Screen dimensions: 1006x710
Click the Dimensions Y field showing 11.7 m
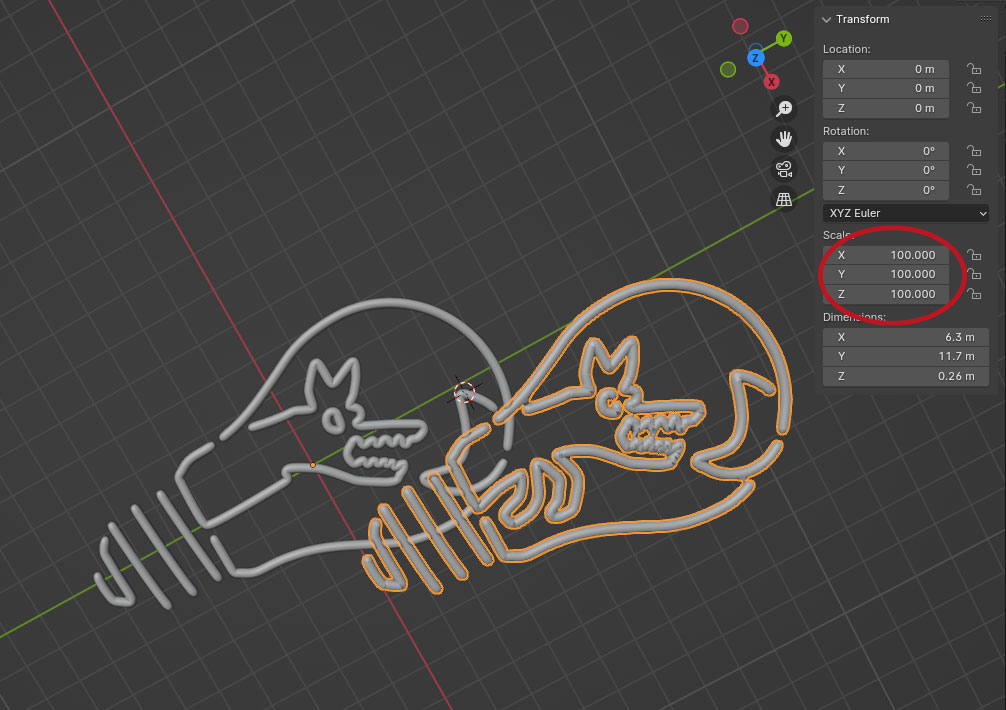905,357
